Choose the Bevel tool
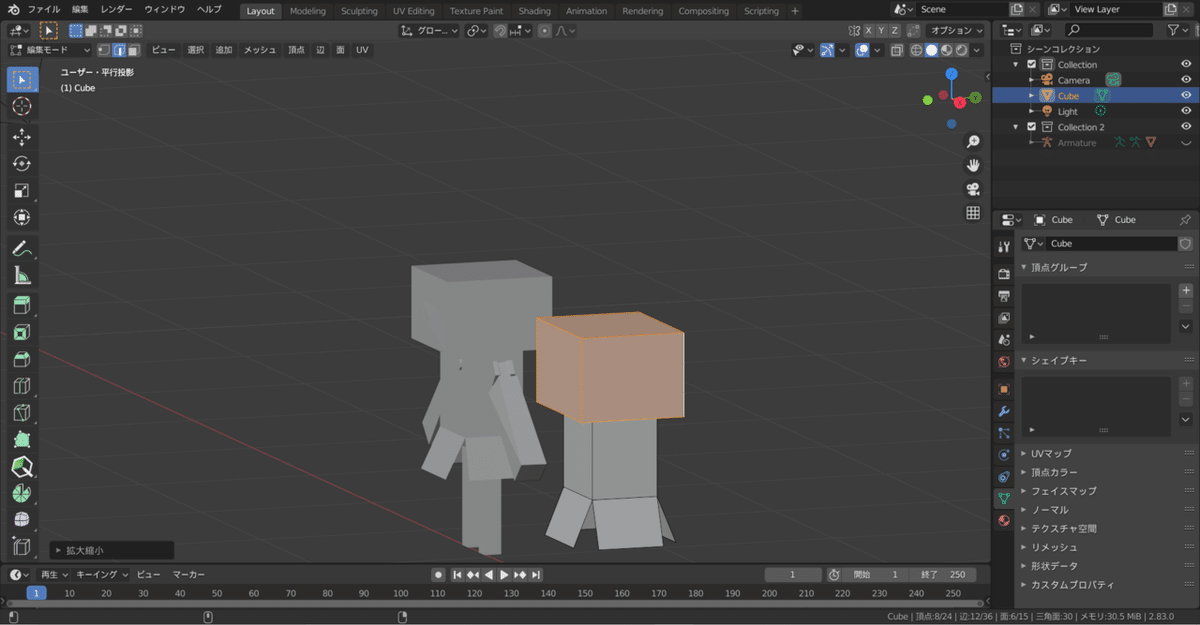The height and width of the screenshot is (625, 1200). [22, 360]
